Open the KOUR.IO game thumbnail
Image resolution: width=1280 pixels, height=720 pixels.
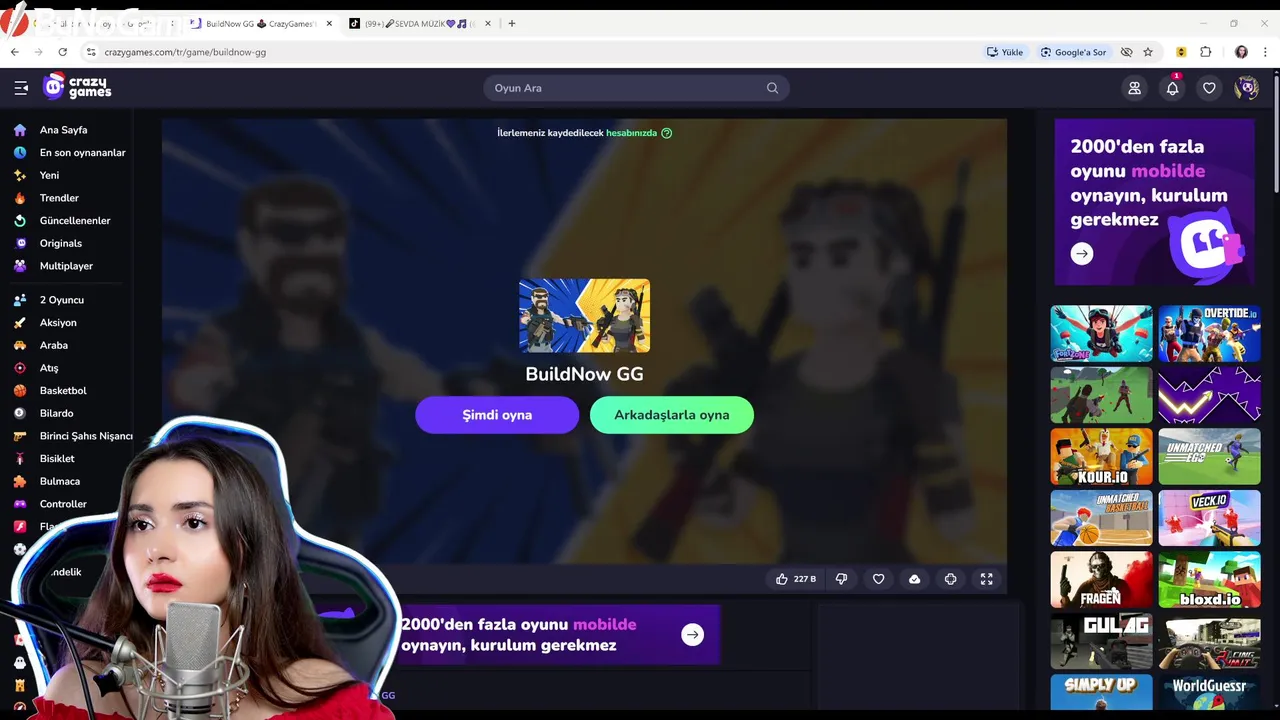tap(1101, 457)
